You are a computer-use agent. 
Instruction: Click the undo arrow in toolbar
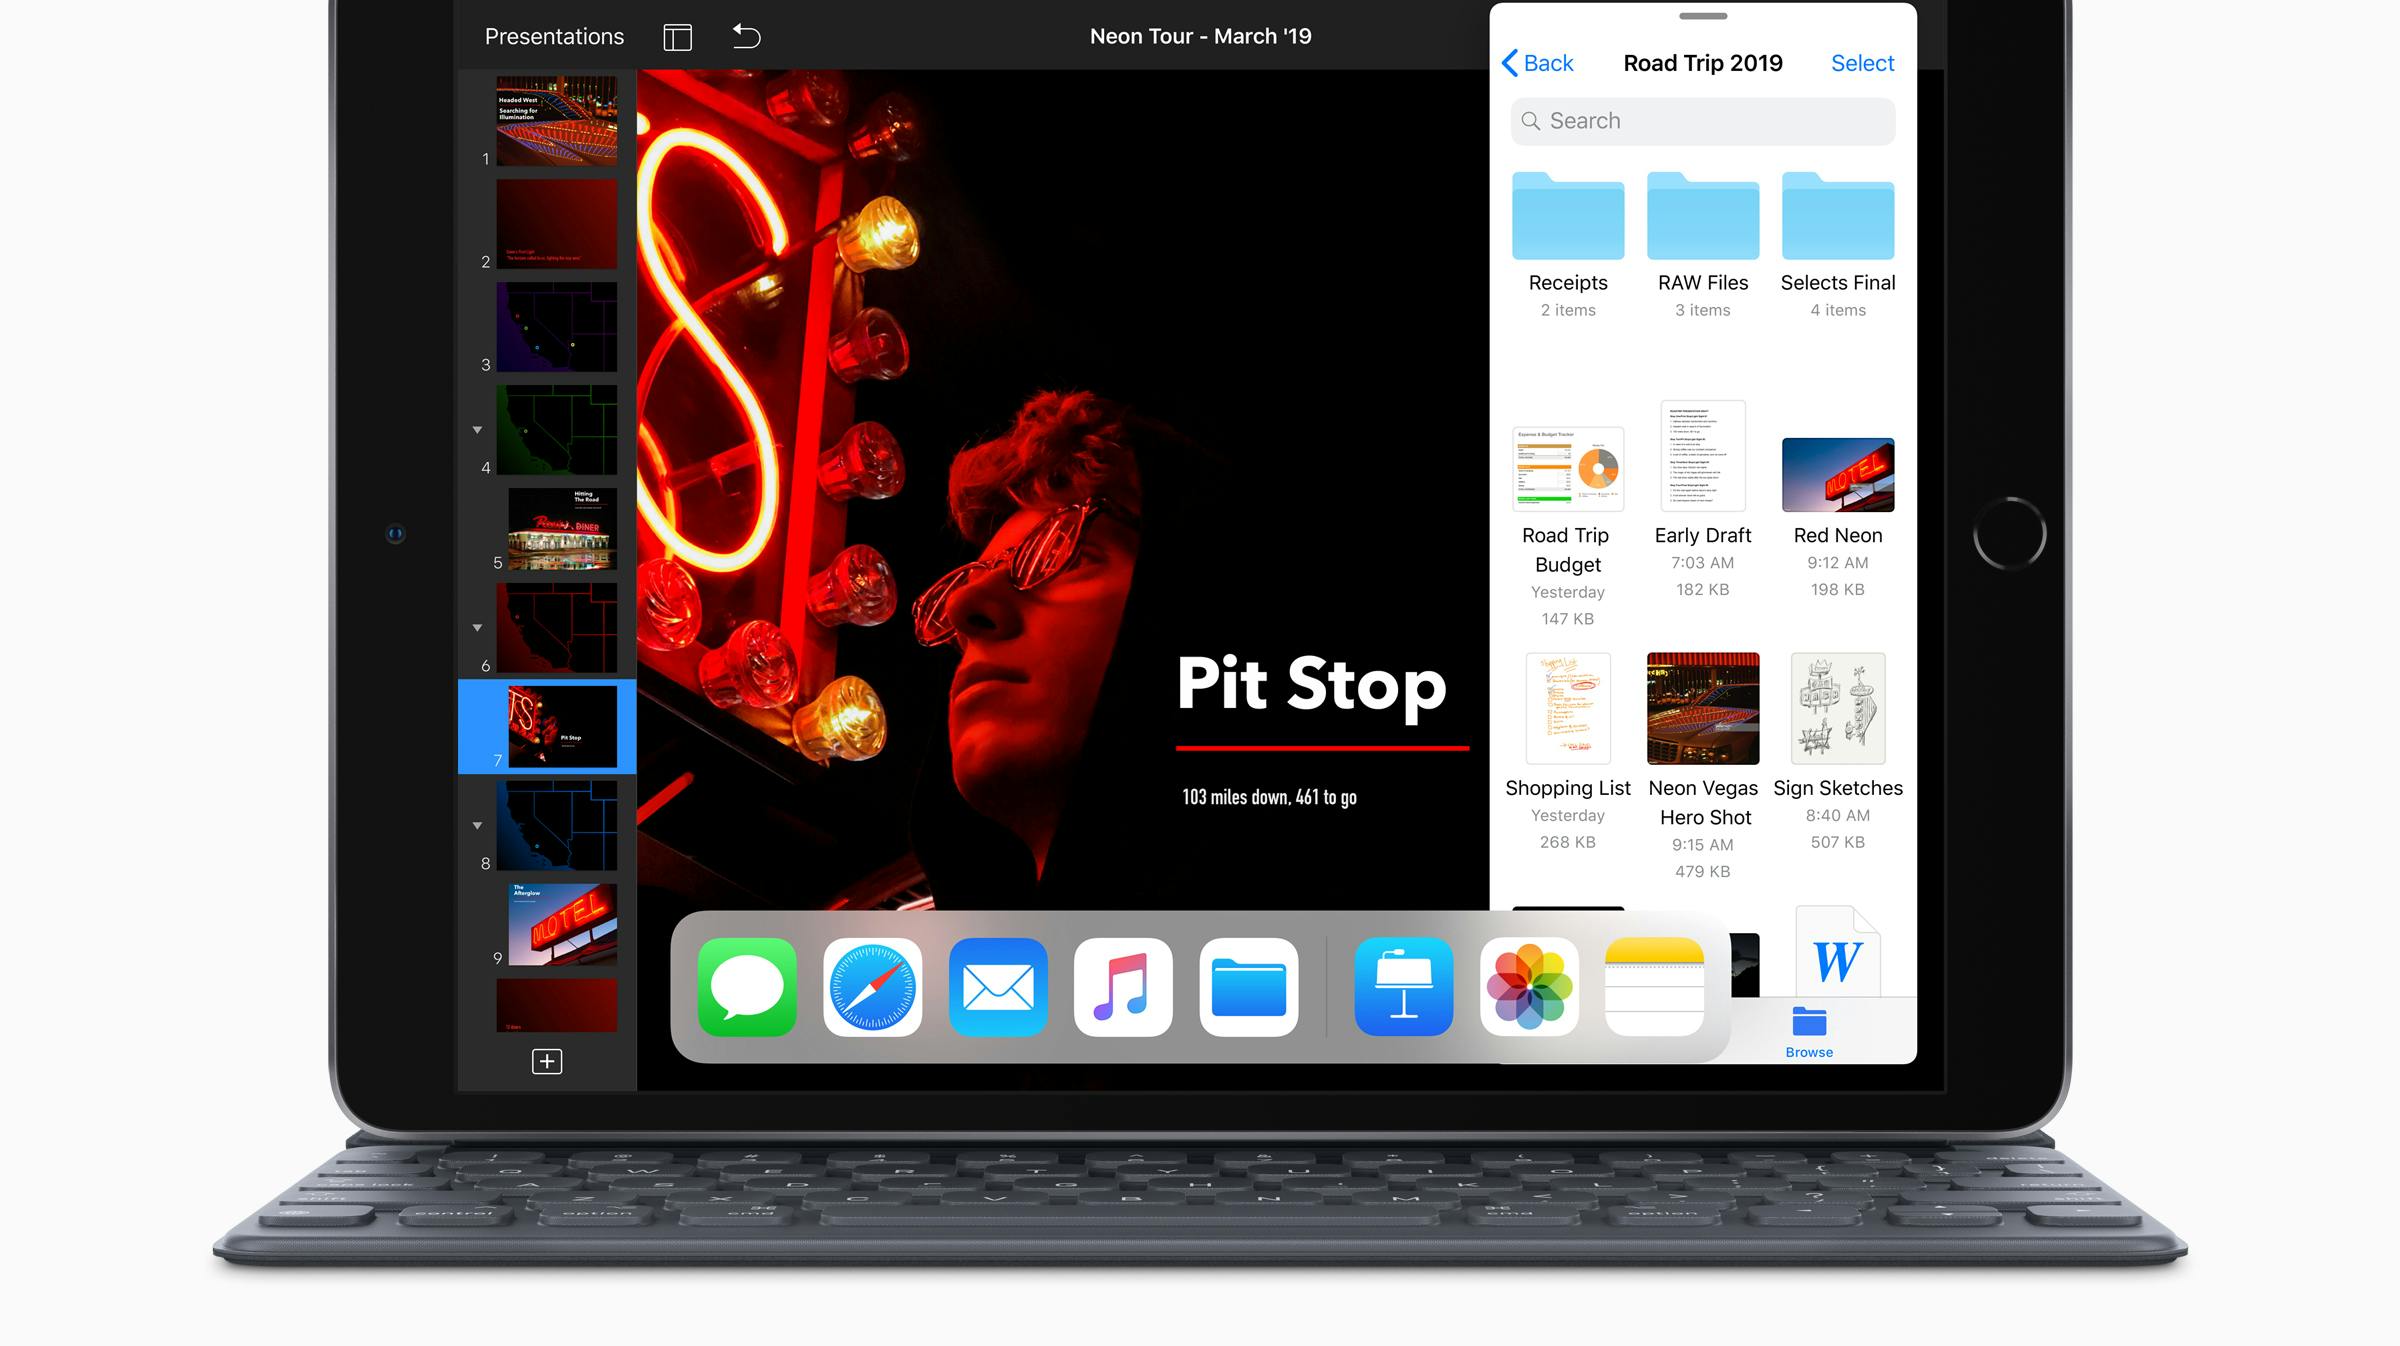[x=746, y=37]
